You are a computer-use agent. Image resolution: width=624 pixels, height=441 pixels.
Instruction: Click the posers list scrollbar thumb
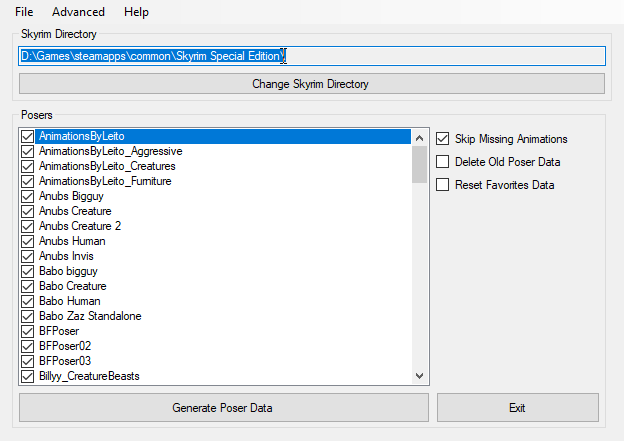(x=419, y=164)
